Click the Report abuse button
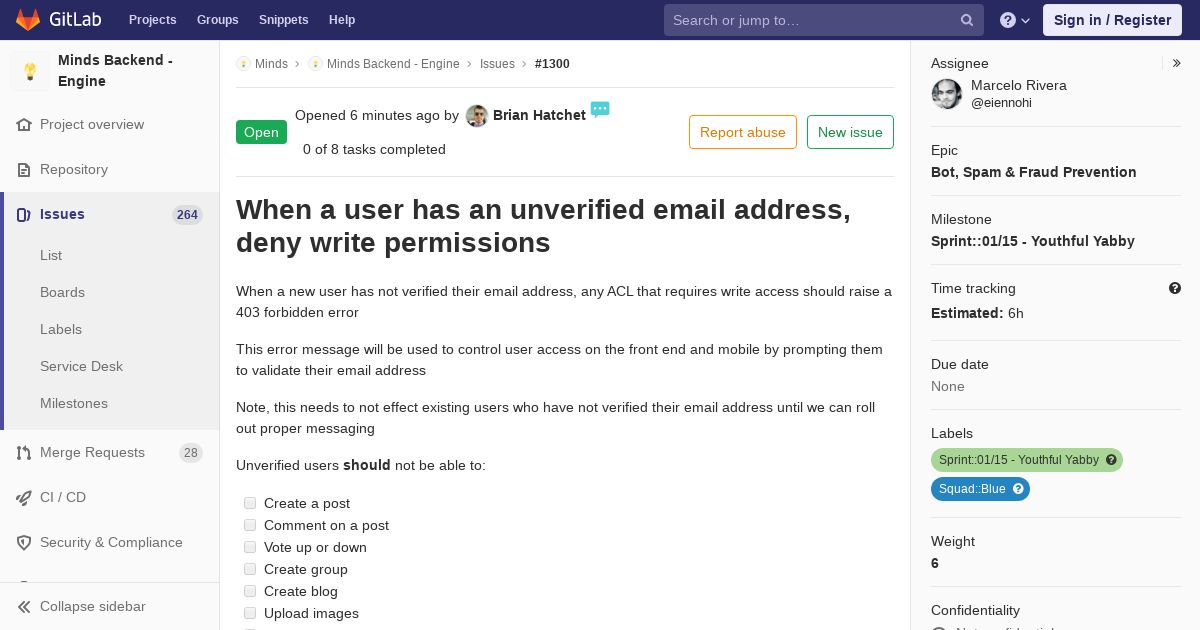The height and width of the screenshot is (630, 1200). tap(743, 132)
